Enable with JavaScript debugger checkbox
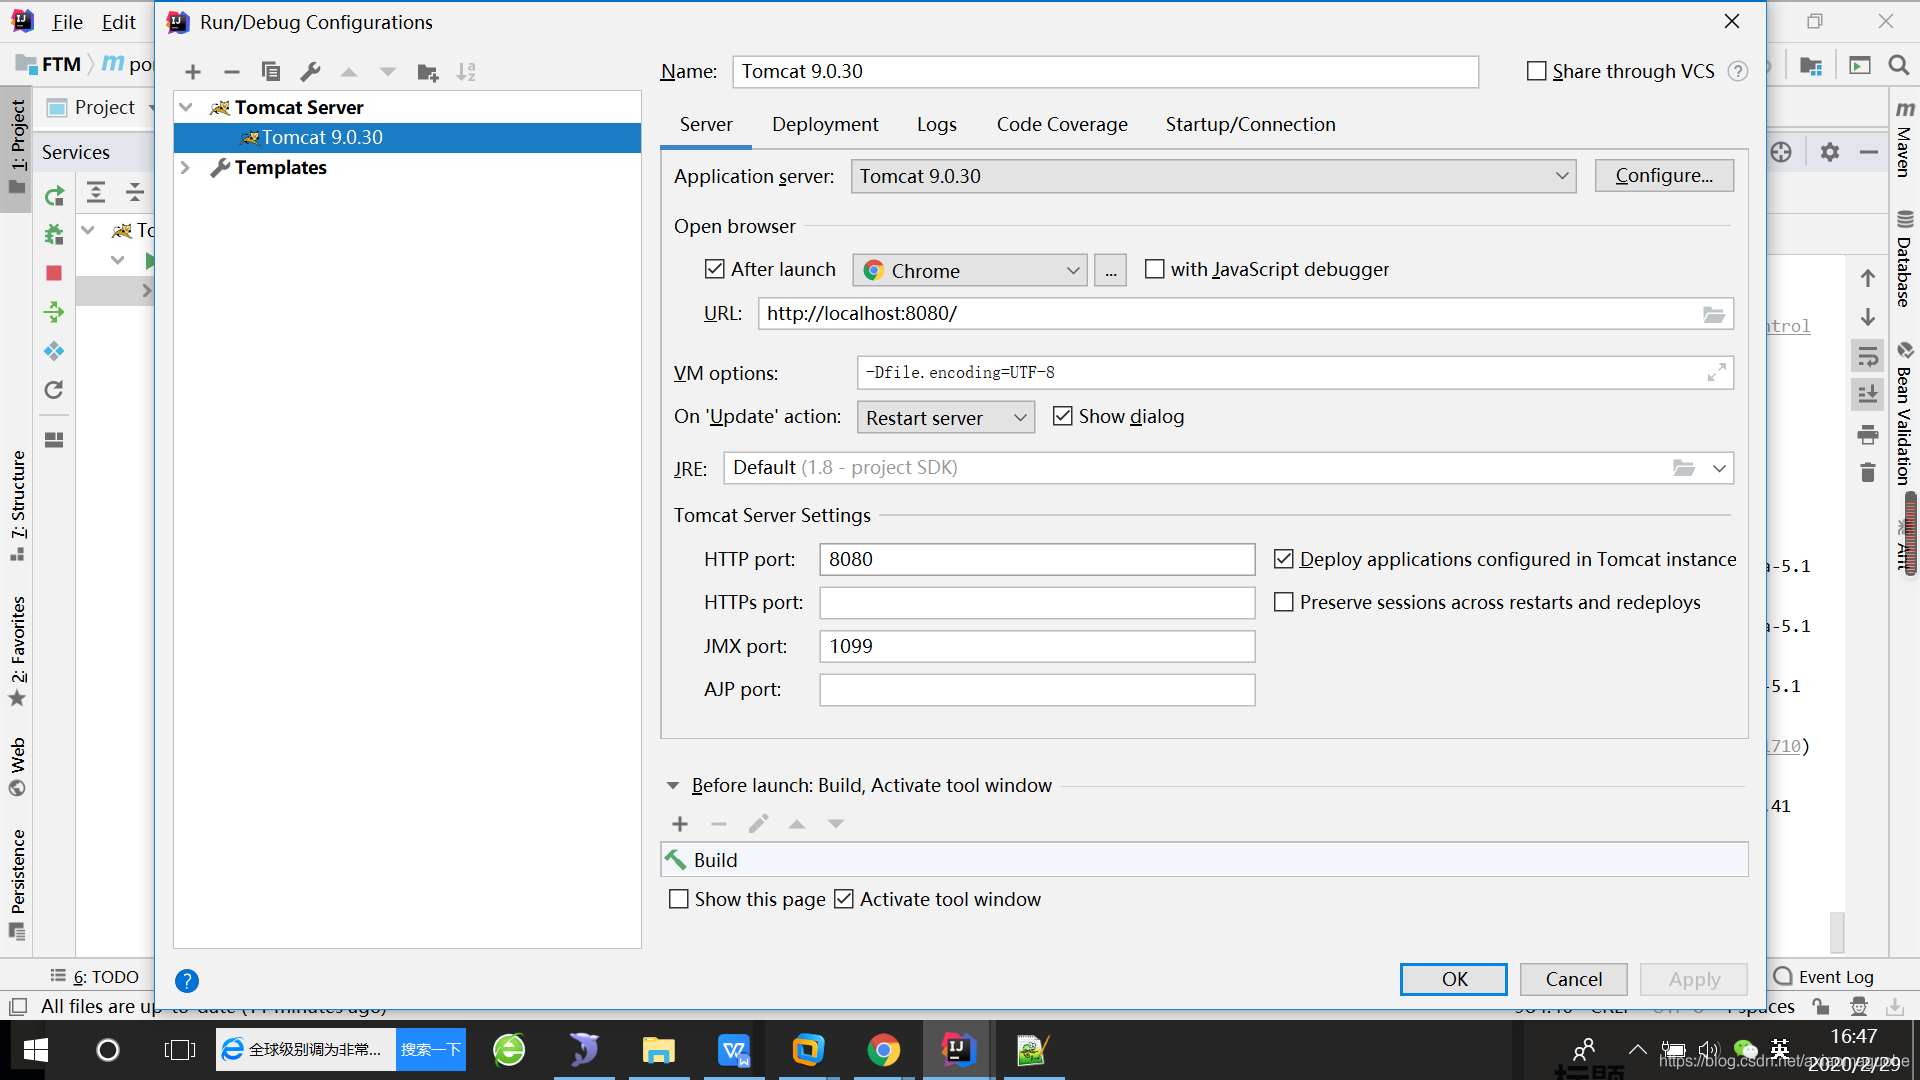 [1155, 269]
